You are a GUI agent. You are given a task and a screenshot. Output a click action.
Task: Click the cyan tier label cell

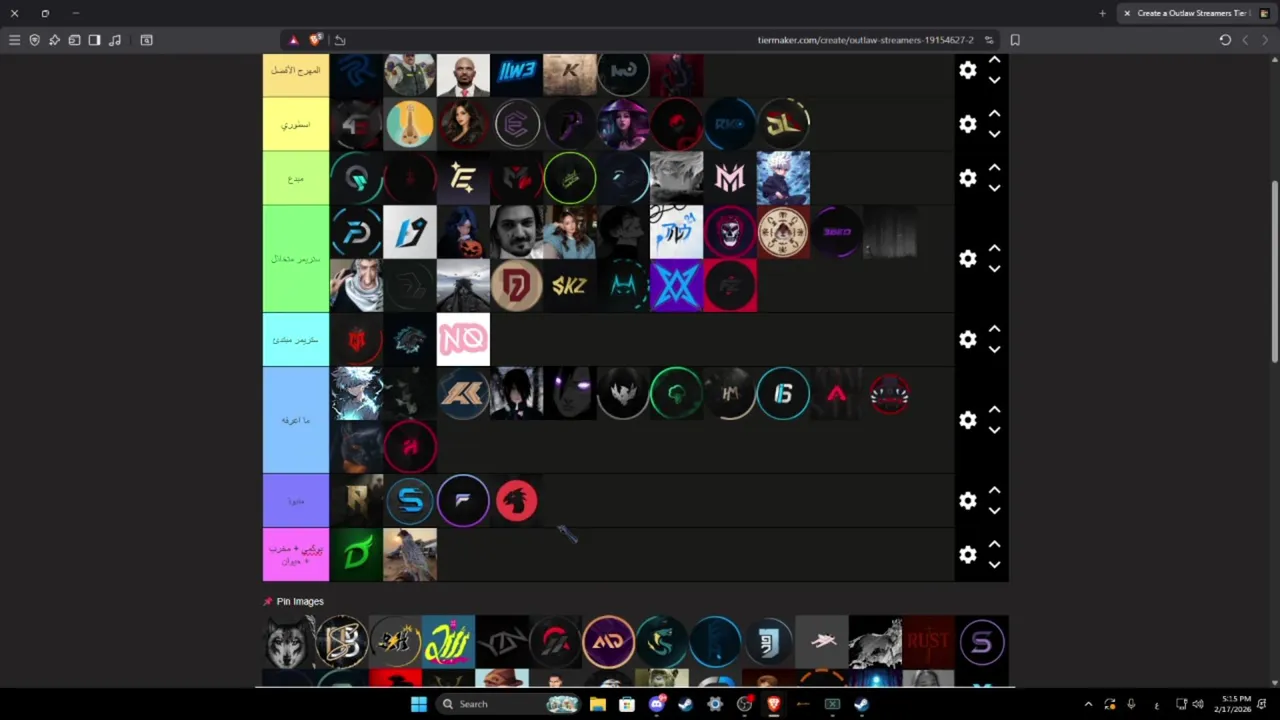point(296,340)
